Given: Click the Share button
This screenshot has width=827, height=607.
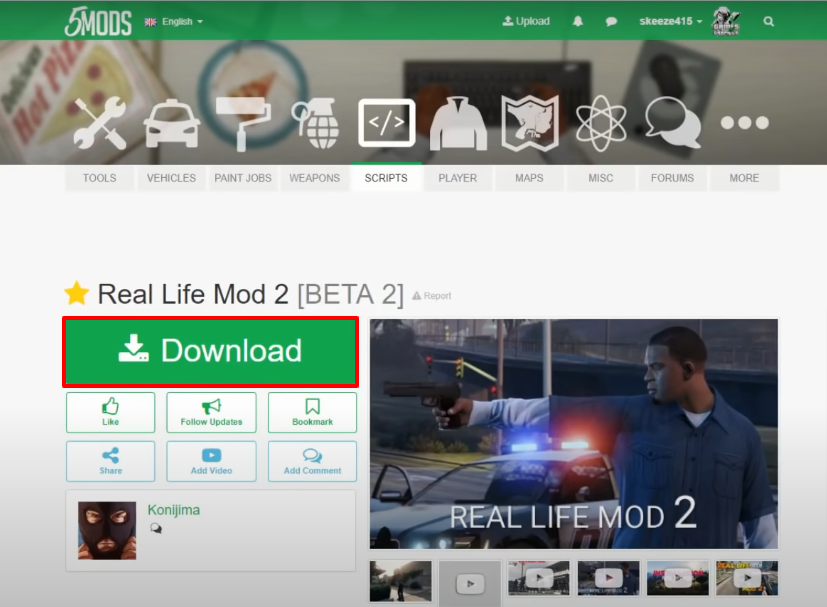Looking at the screenshot, I should pos(111,461).
